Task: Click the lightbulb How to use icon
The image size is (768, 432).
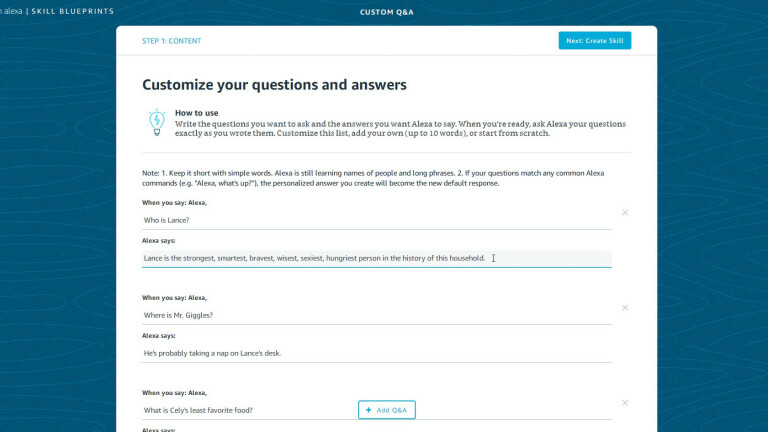Action: pos(157,122)
